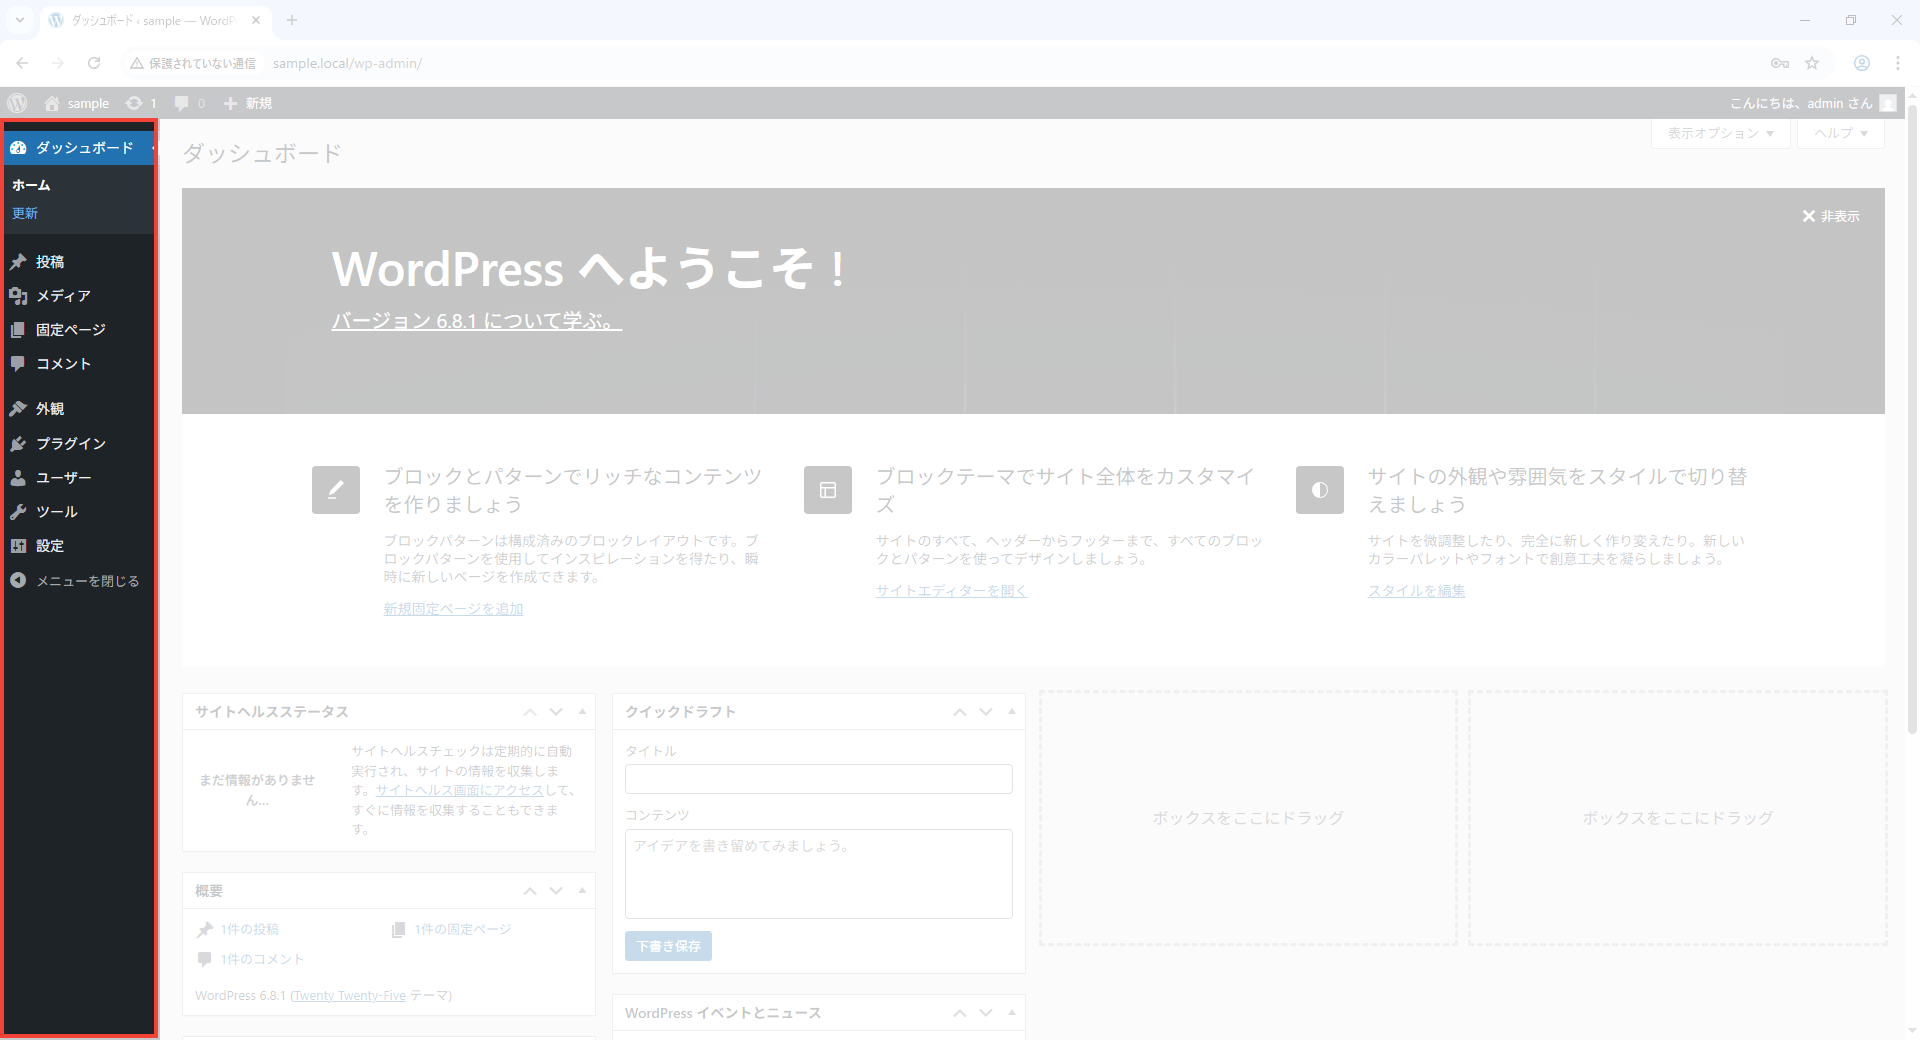Open the password key icon
Viewport: 1920px width, 1040px height.
pos(1780,63)
